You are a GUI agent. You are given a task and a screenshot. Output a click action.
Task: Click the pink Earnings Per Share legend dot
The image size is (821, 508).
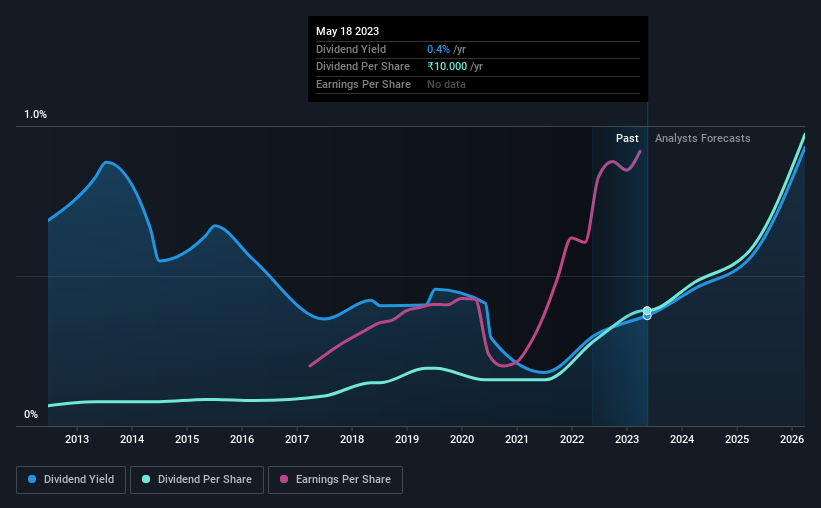284,479
